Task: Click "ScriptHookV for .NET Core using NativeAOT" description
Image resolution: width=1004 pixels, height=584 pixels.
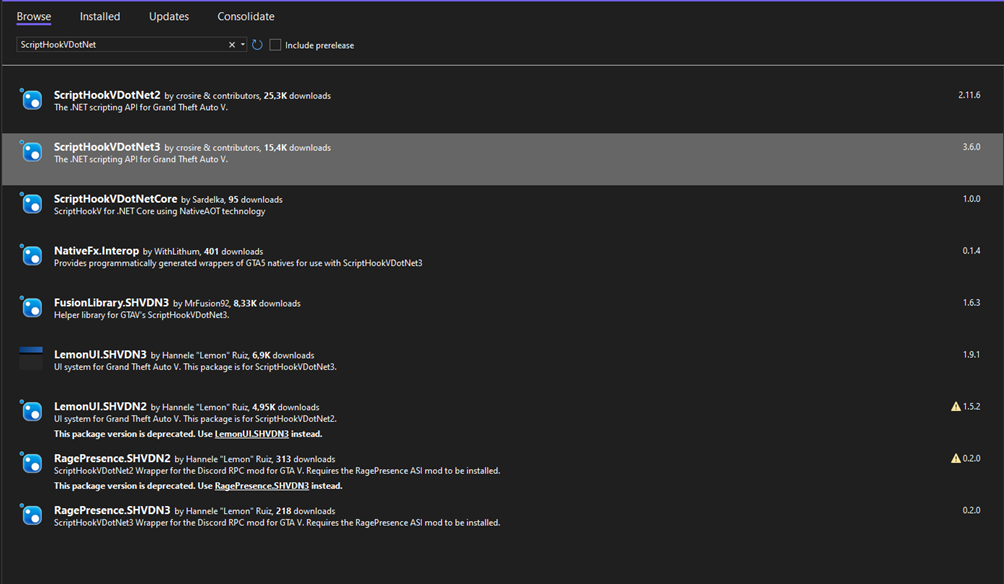Action: [x=159, y=211]
